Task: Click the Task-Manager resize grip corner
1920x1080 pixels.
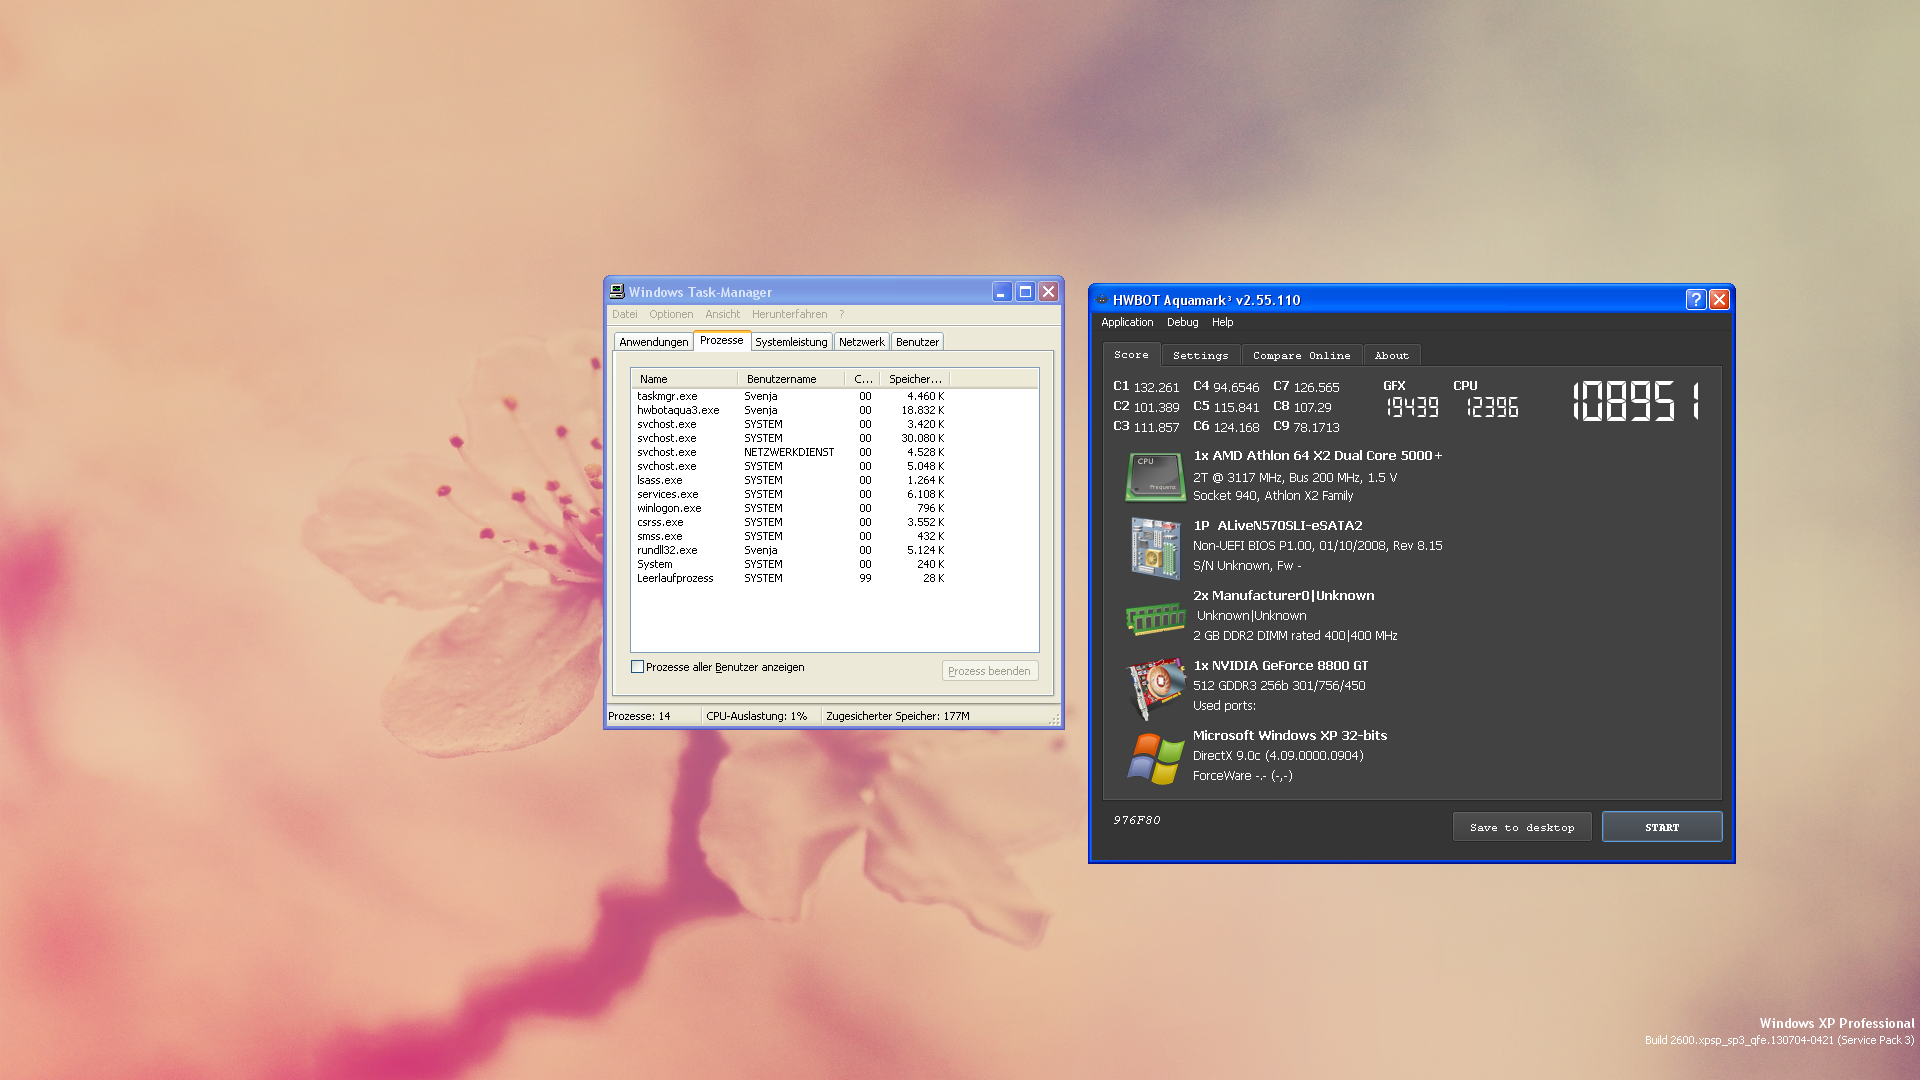Action: 1054,719
